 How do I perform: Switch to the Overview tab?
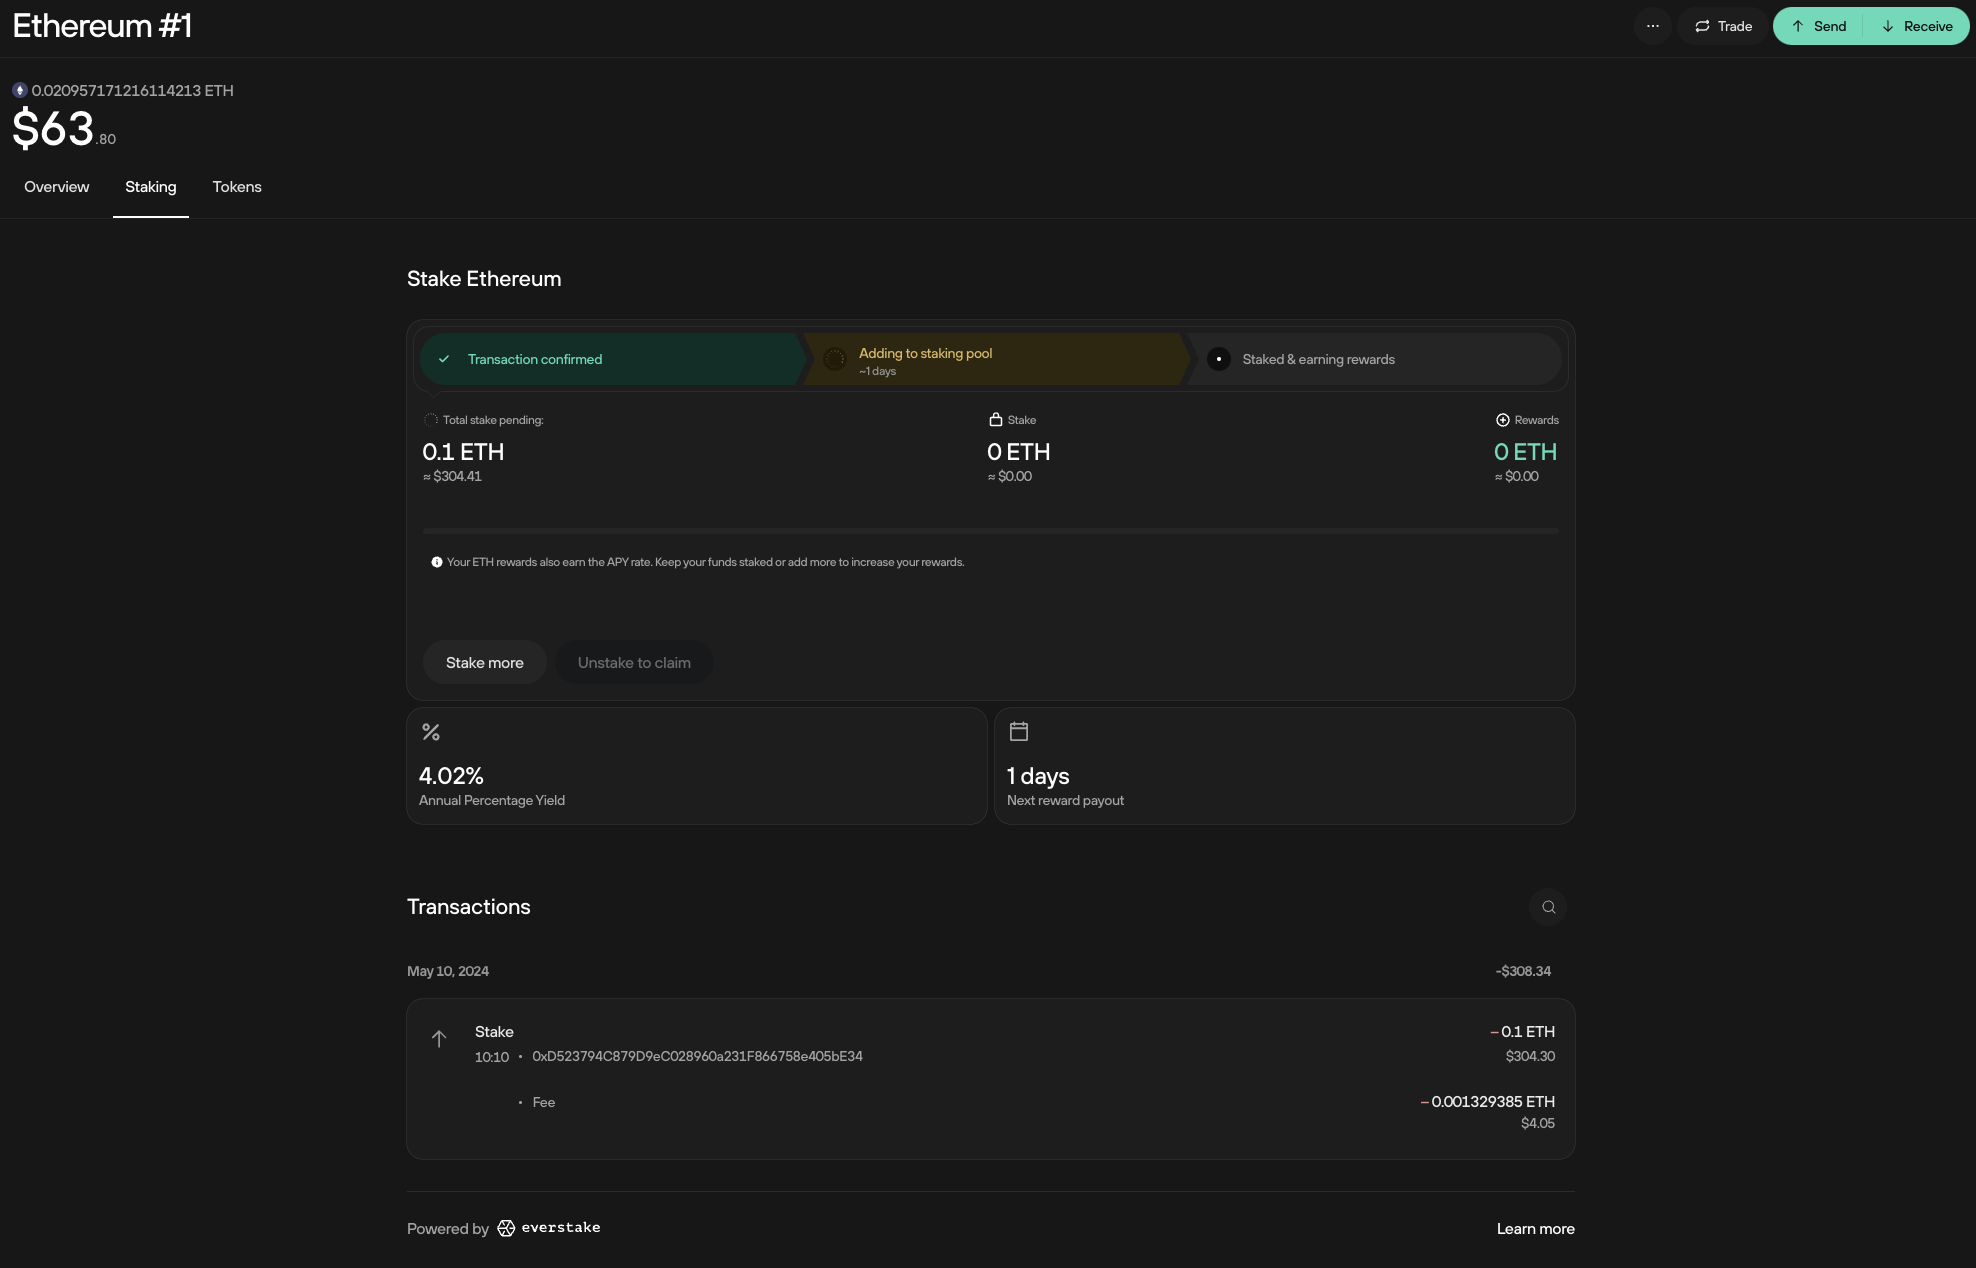click(56, 187)
